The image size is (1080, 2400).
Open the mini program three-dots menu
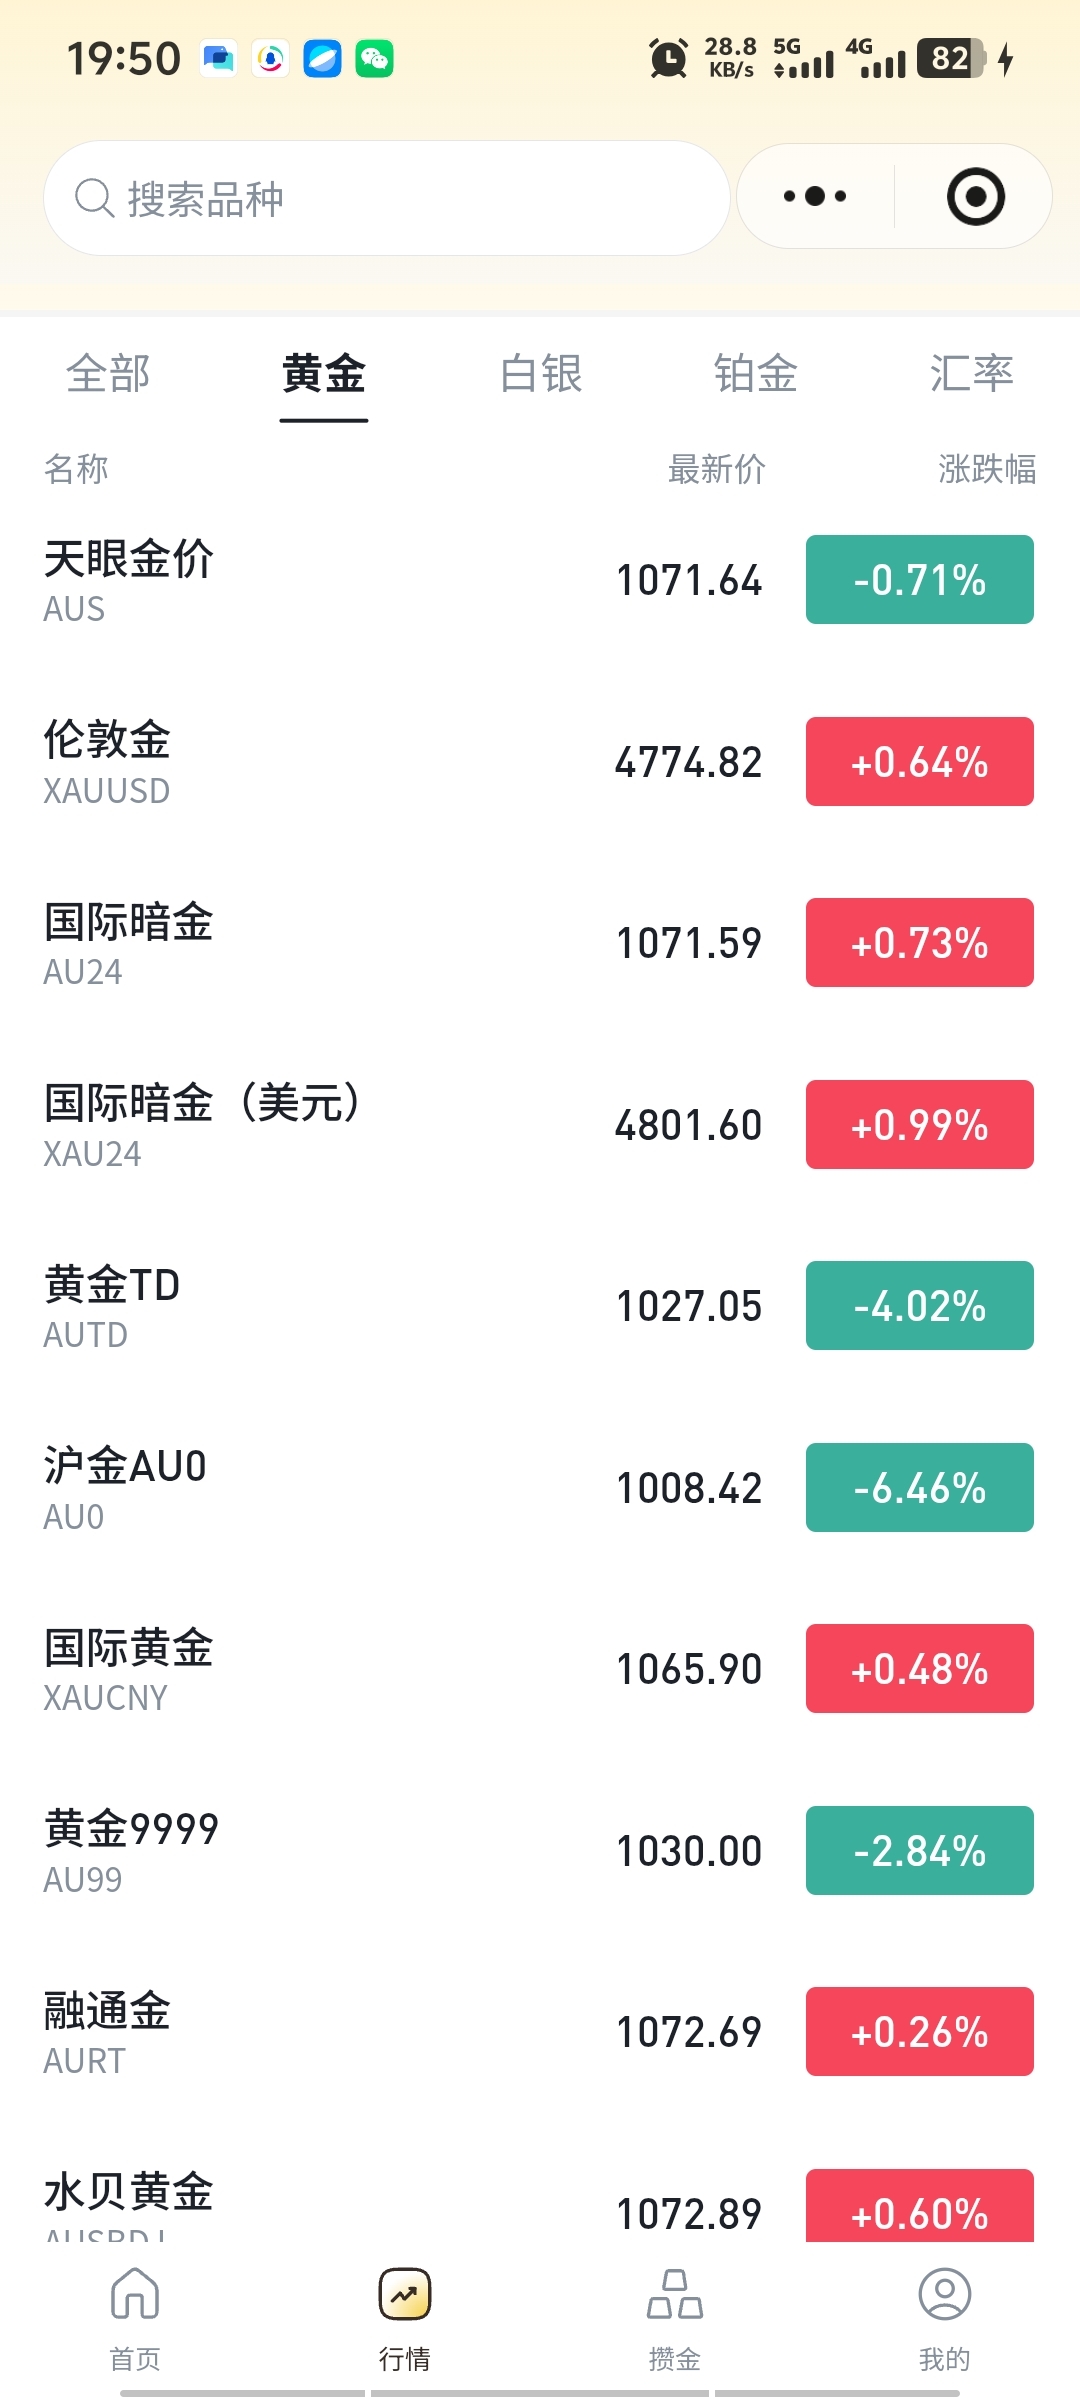pyautogui.click(x=815, y=197)
